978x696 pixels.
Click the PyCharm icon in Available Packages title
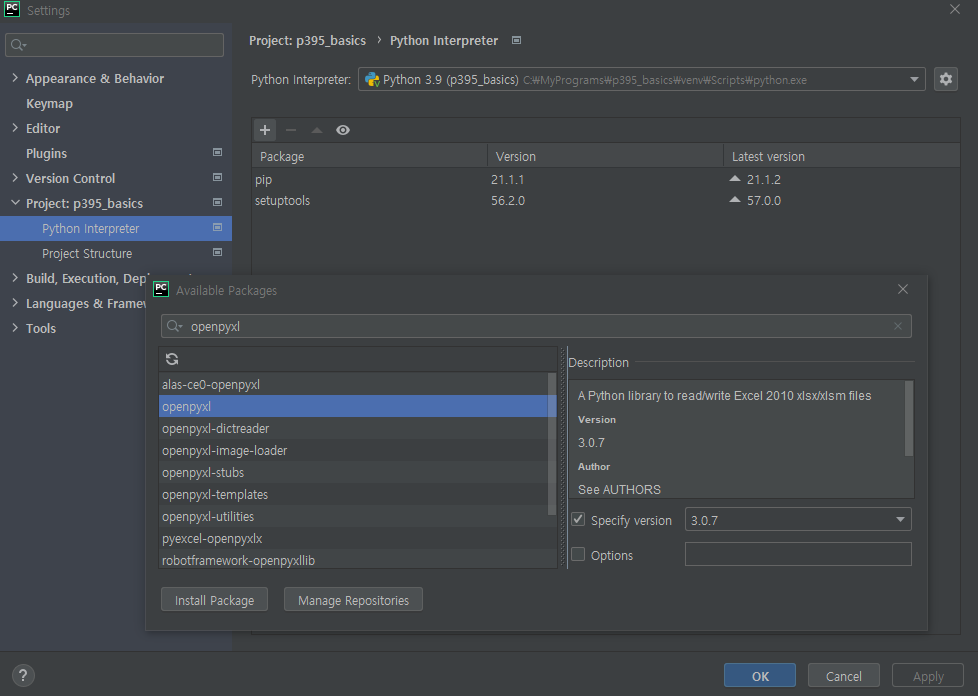click(161, 289)
